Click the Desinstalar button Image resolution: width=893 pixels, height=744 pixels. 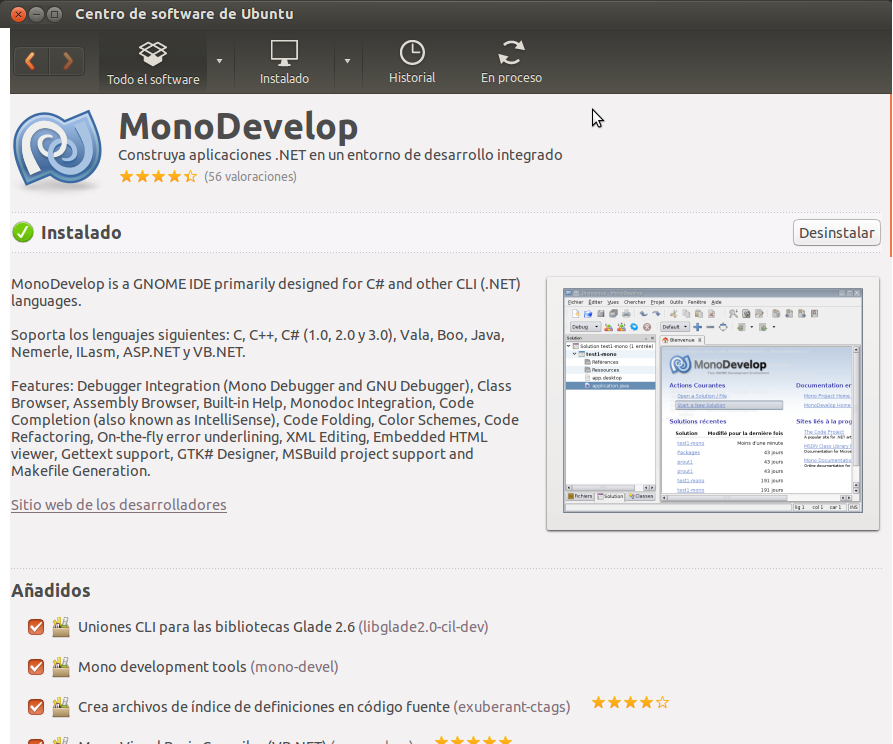click(x=837, y=233)
